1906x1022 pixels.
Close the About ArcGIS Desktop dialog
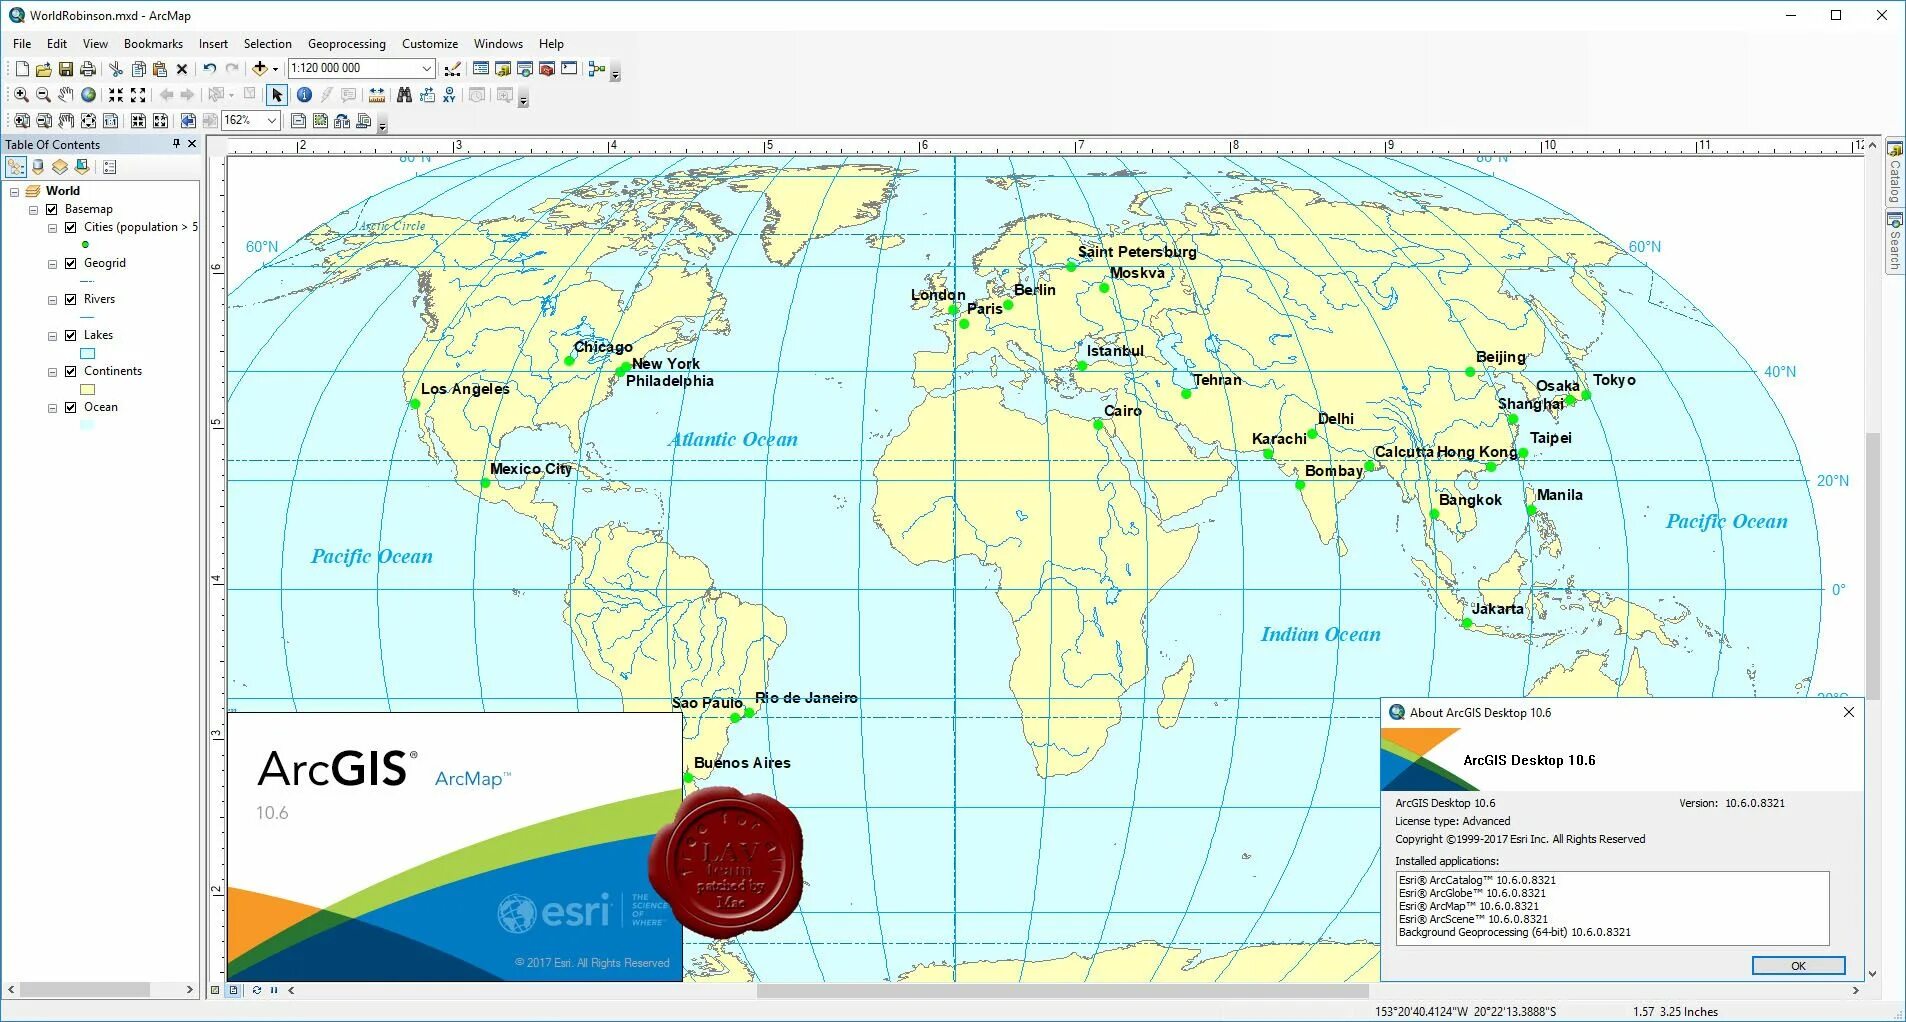(x=1849, y=712)
